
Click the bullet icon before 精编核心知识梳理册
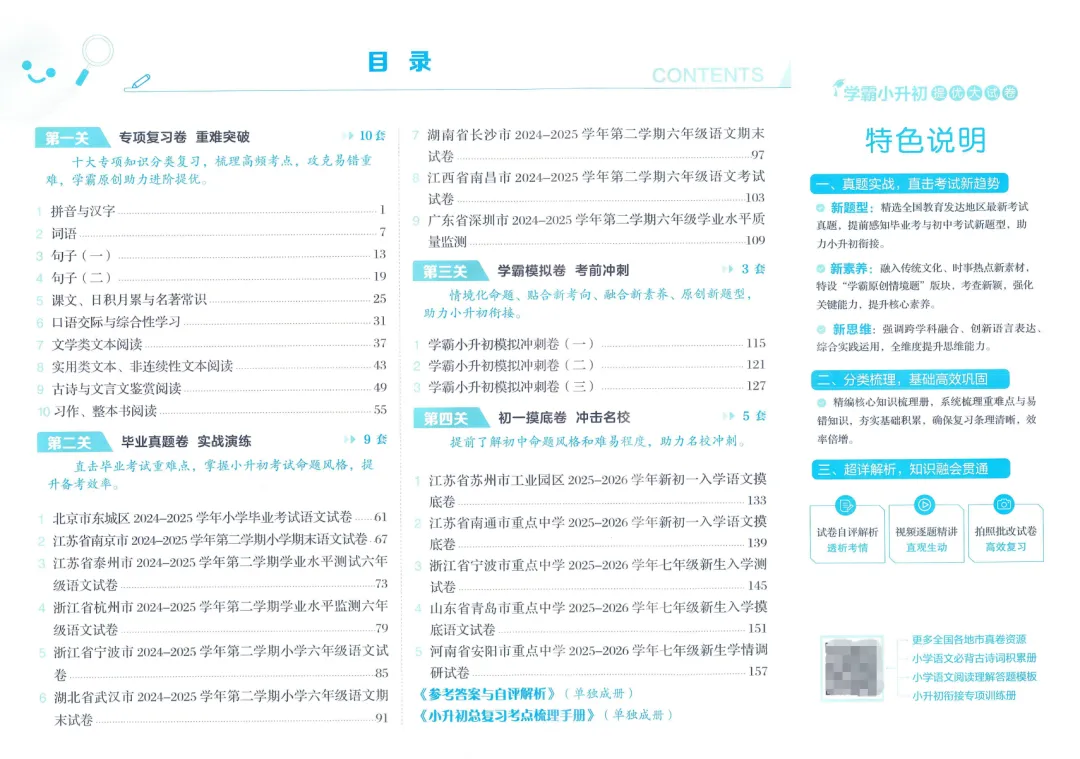pyautogui.click(x=821, y=402)
